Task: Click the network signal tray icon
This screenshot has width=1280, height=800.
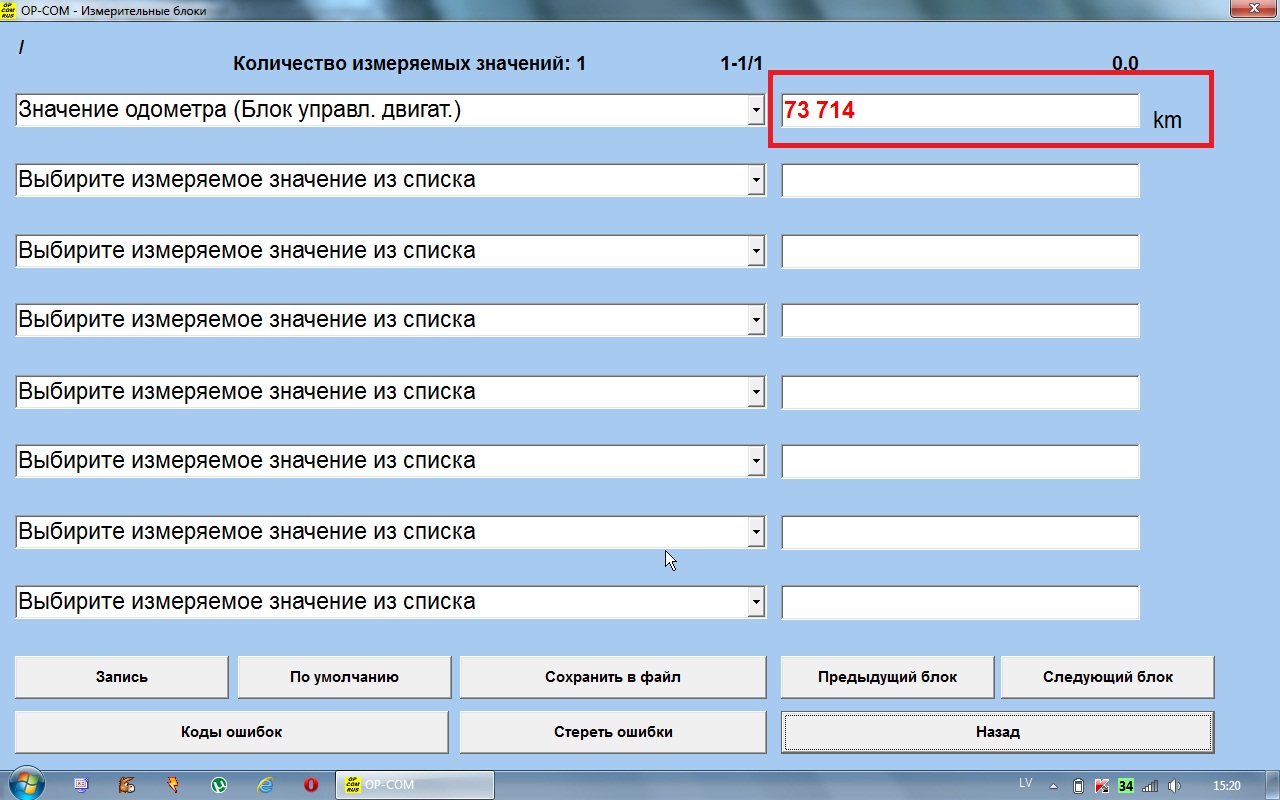Action: click(1150, 785)
